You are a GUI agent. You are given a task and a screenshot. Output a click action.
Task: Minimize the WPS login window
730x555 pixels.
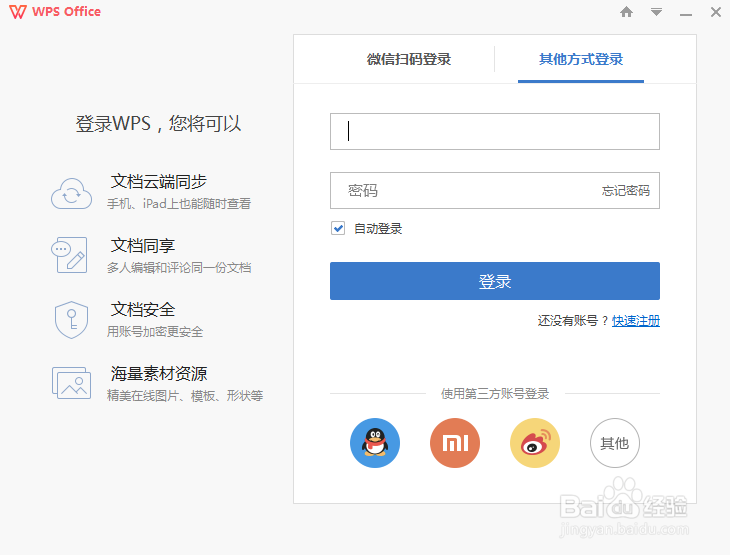coord(686,14)
